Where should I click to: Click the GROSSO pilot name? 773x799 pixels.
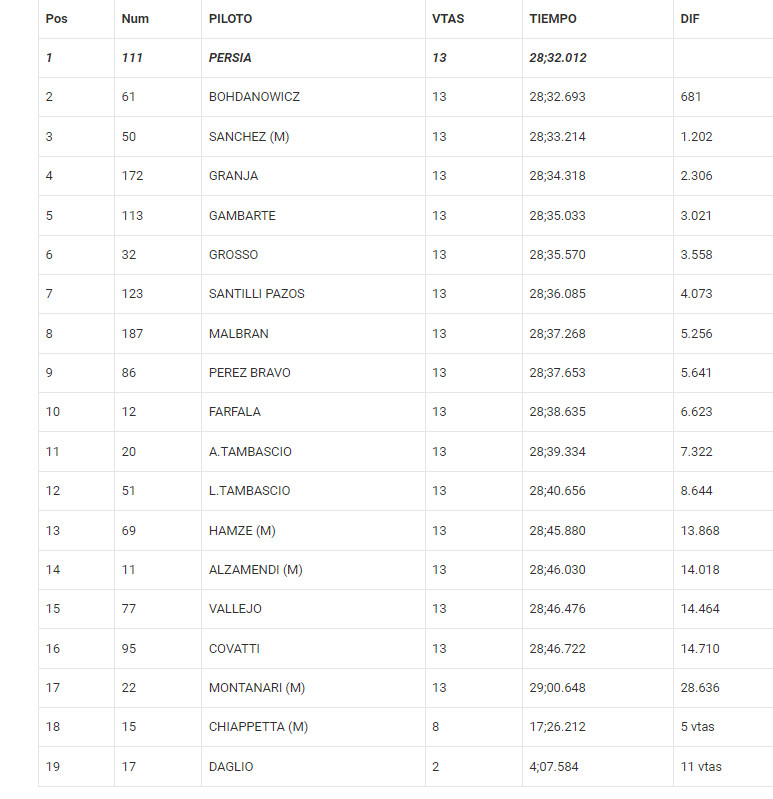click(233, 255)
